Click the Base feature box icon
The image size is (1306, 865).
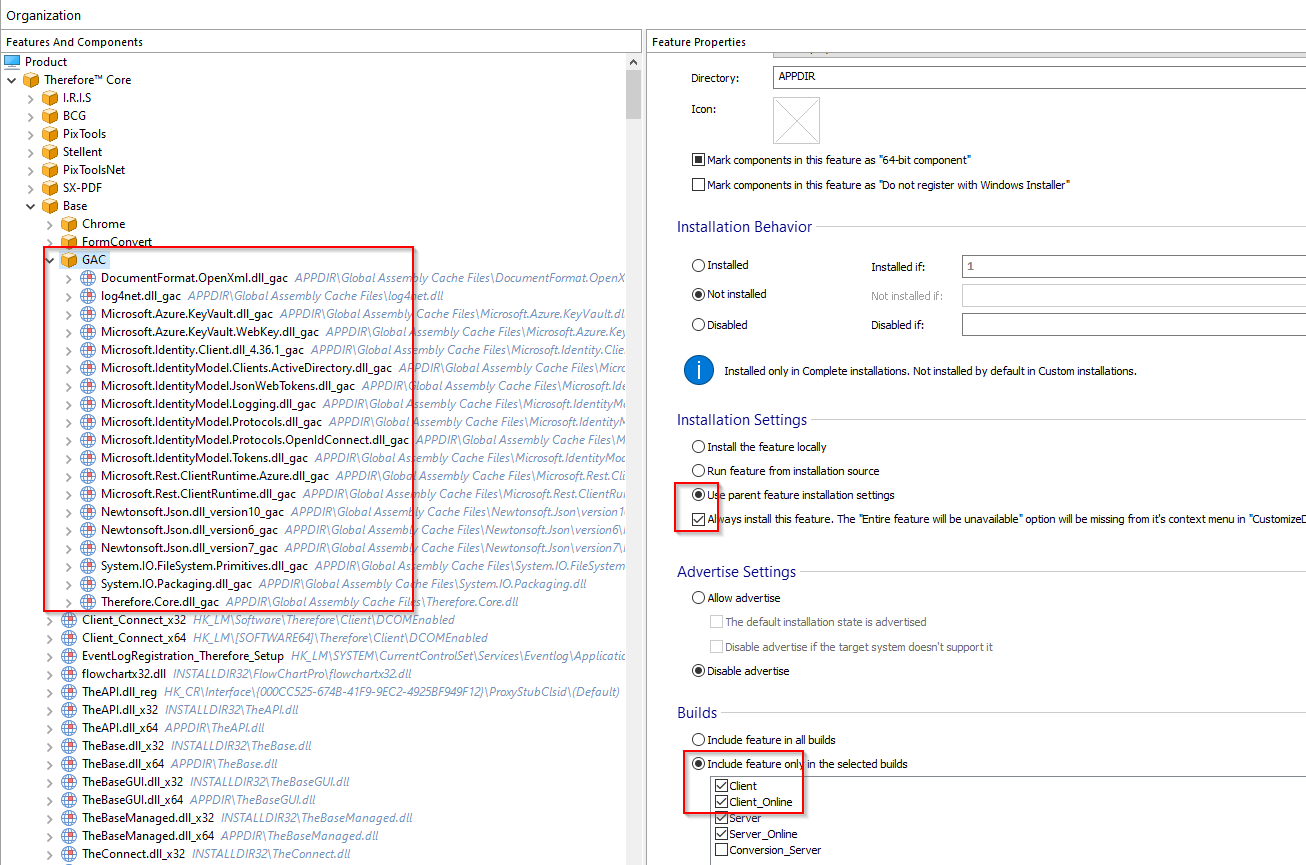(50, 206)
